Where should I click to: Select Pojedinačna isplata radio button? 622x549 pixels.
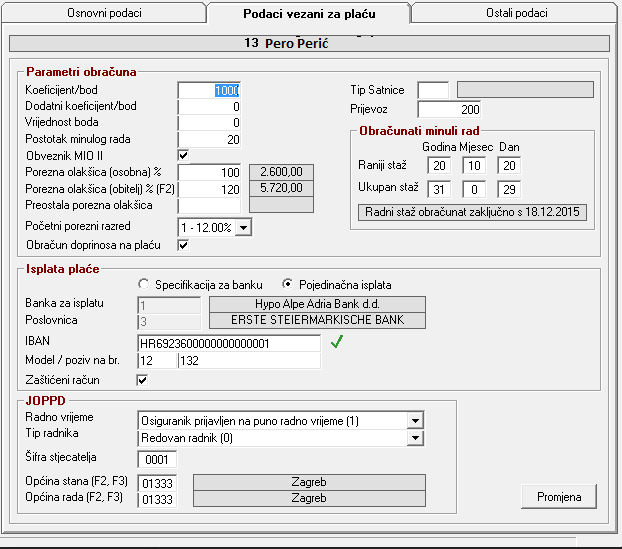pos(289,283)
